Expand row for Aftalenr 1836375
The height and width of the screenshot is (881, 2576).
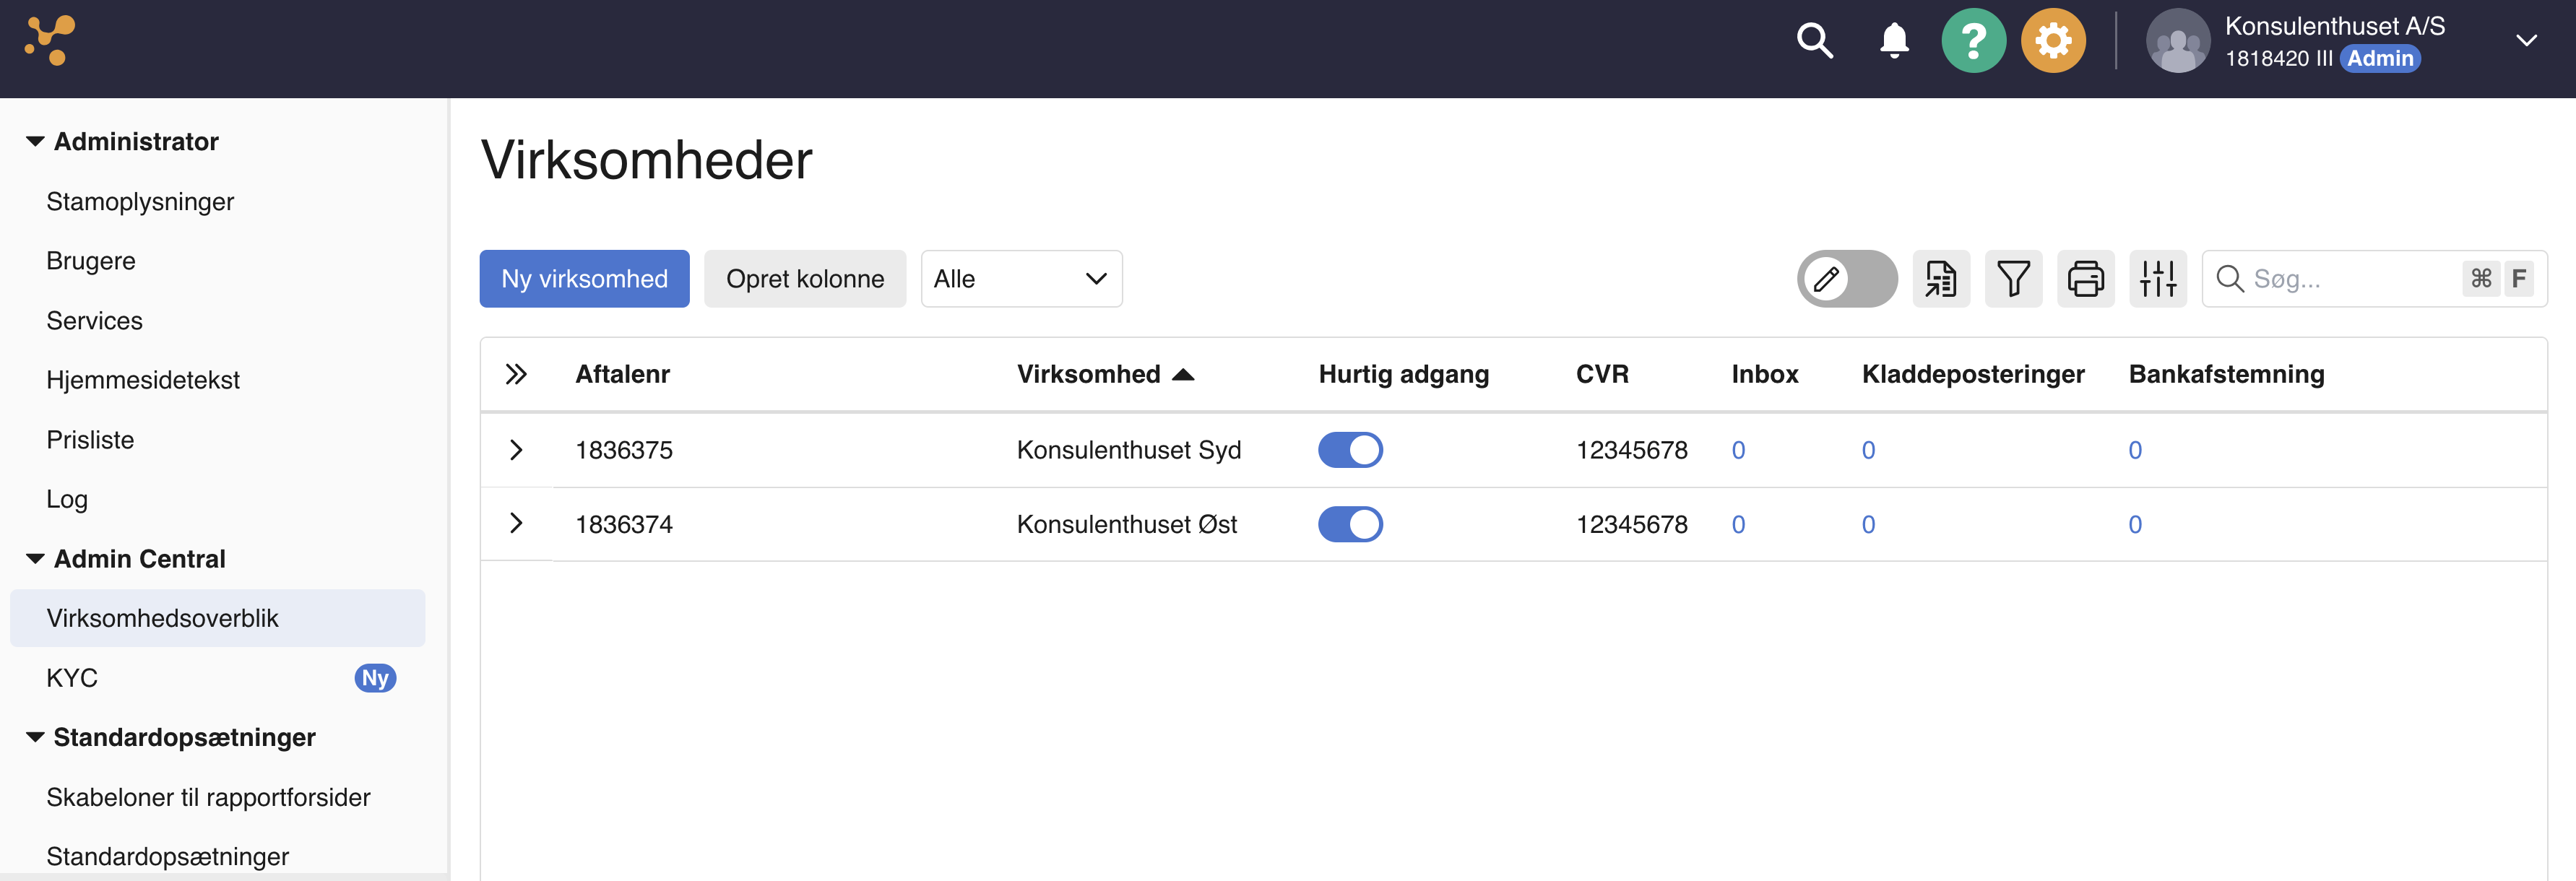[516, 450]
